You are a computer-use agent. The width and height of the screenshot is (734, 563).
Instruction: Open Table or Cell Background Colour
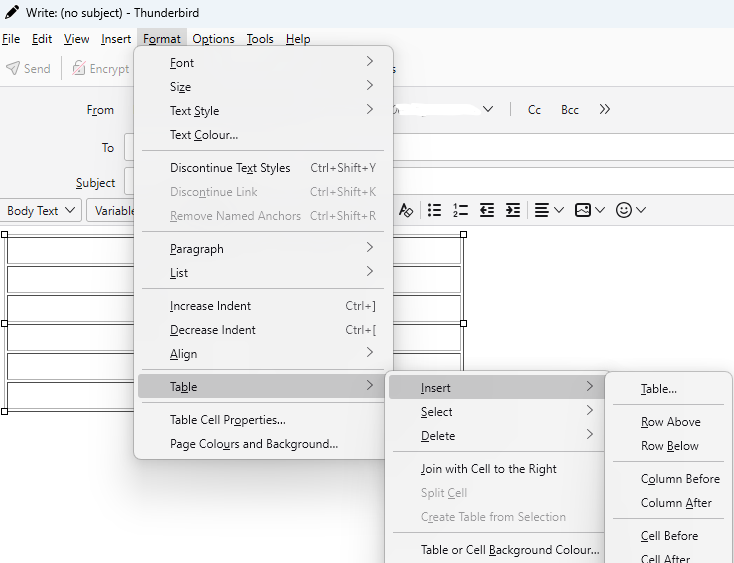click(x=510, y=550)
